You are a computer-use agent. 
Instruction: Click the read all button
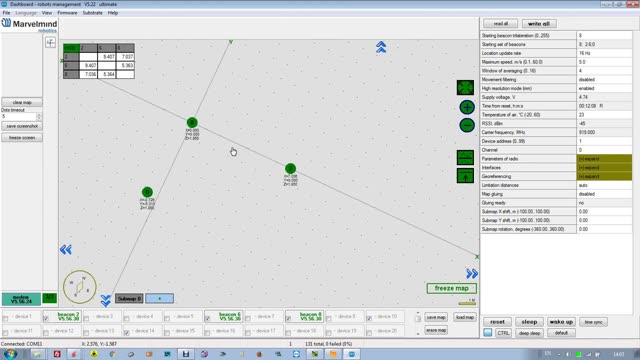(500, 24)
